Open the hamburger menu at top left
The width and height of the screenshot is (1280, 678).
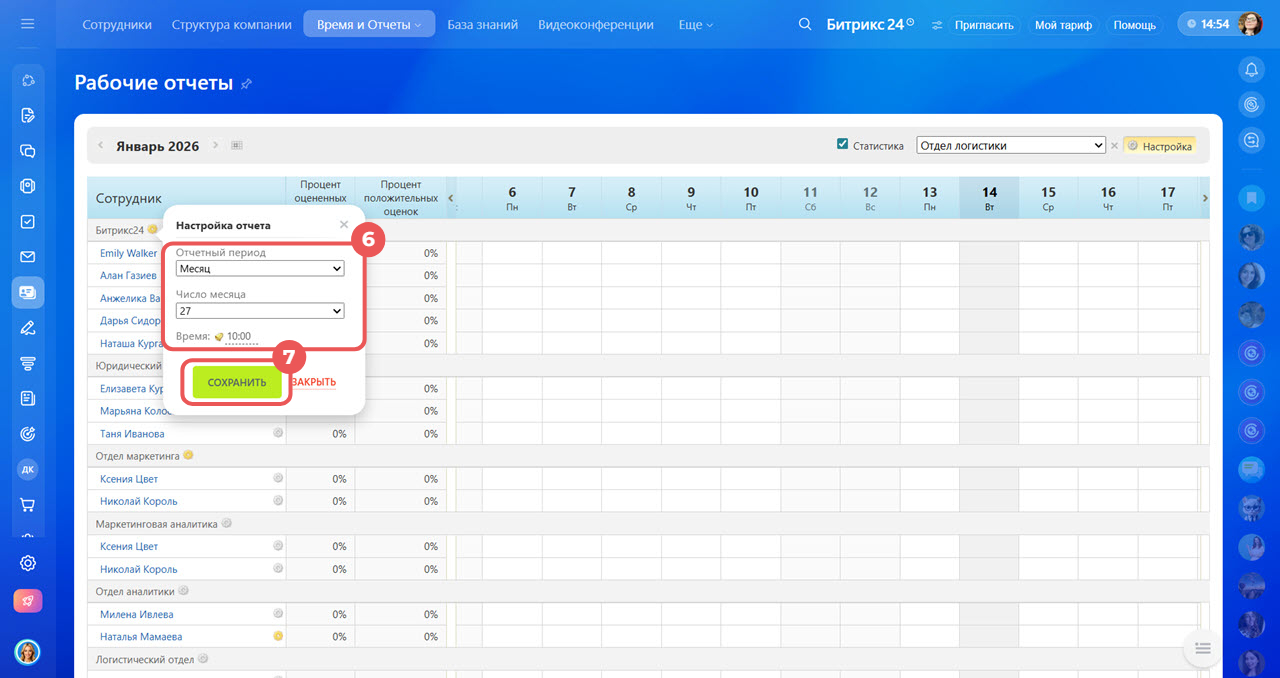[27, 24]
